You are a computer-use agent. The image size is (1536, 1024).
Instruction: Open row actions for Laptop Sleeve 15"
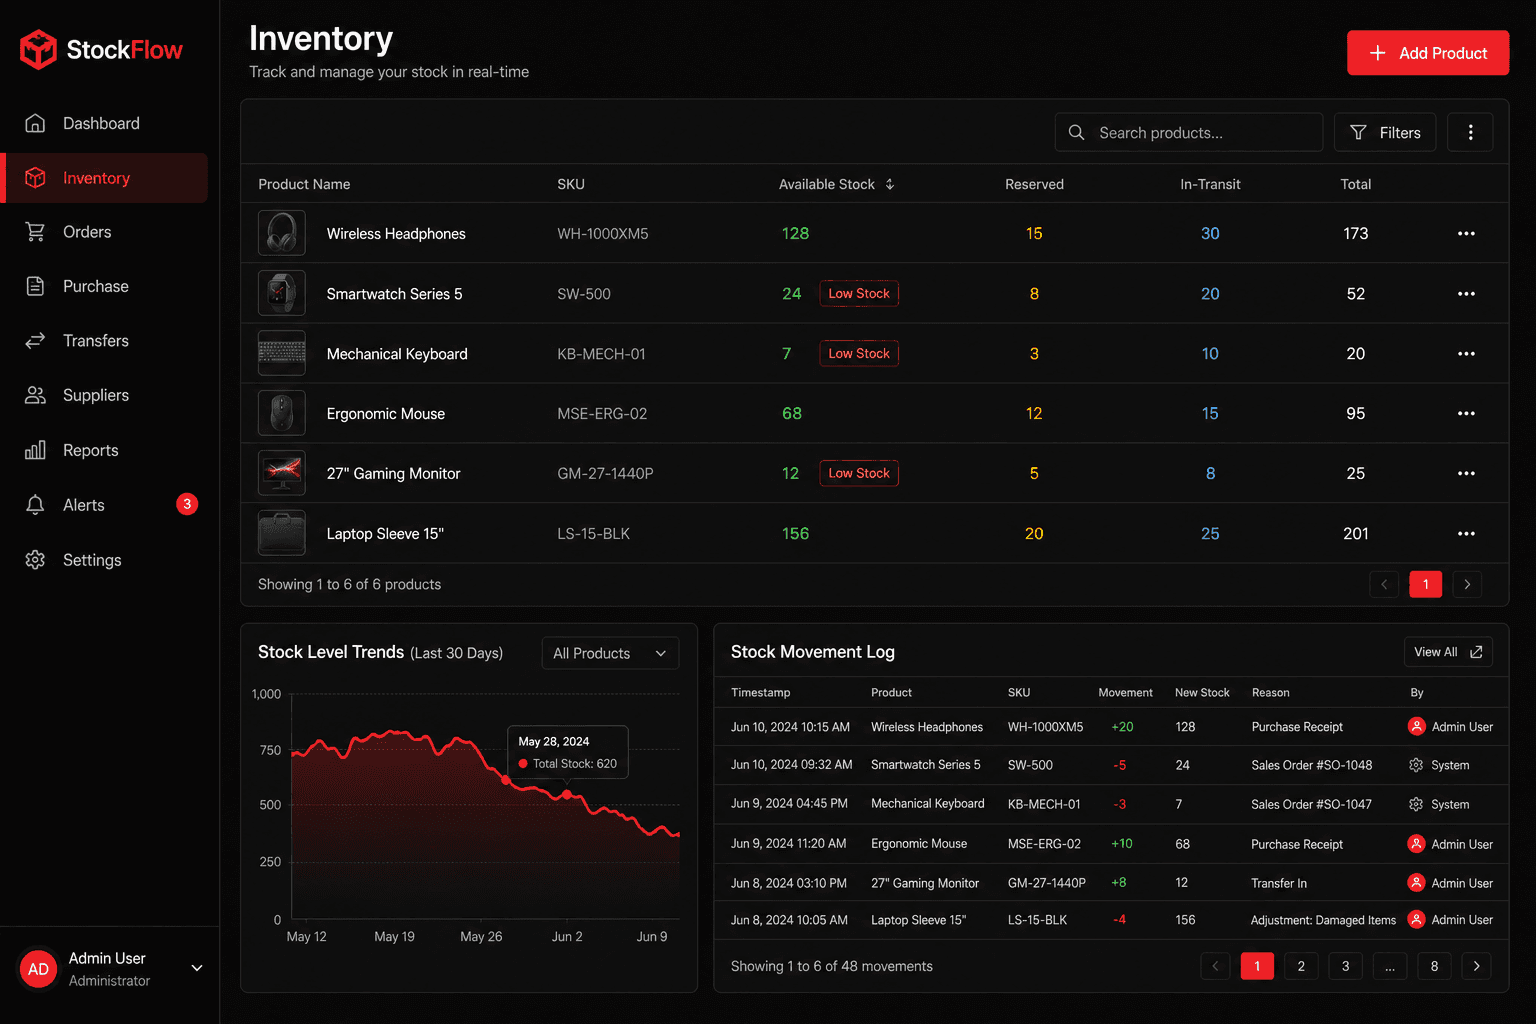(1466, 534)
